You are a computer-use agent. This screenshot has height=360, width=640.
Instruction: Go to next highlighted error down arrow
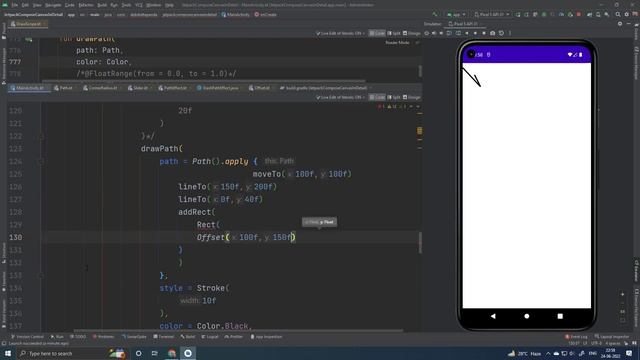417,107
